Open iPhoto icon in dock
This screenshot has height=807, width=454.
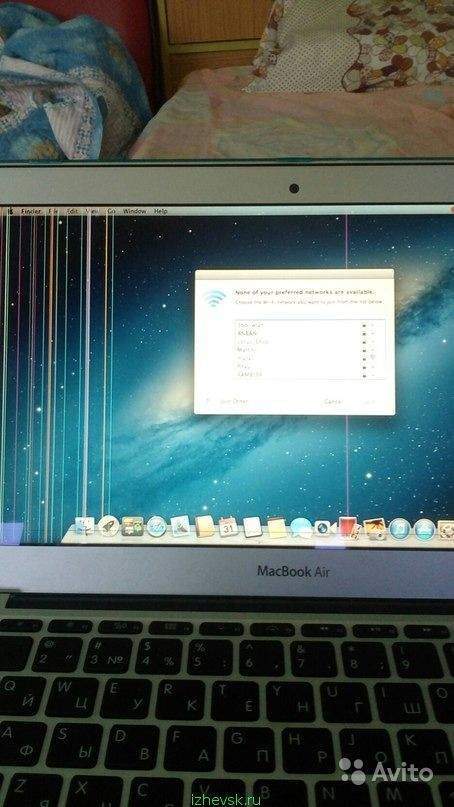374,529
